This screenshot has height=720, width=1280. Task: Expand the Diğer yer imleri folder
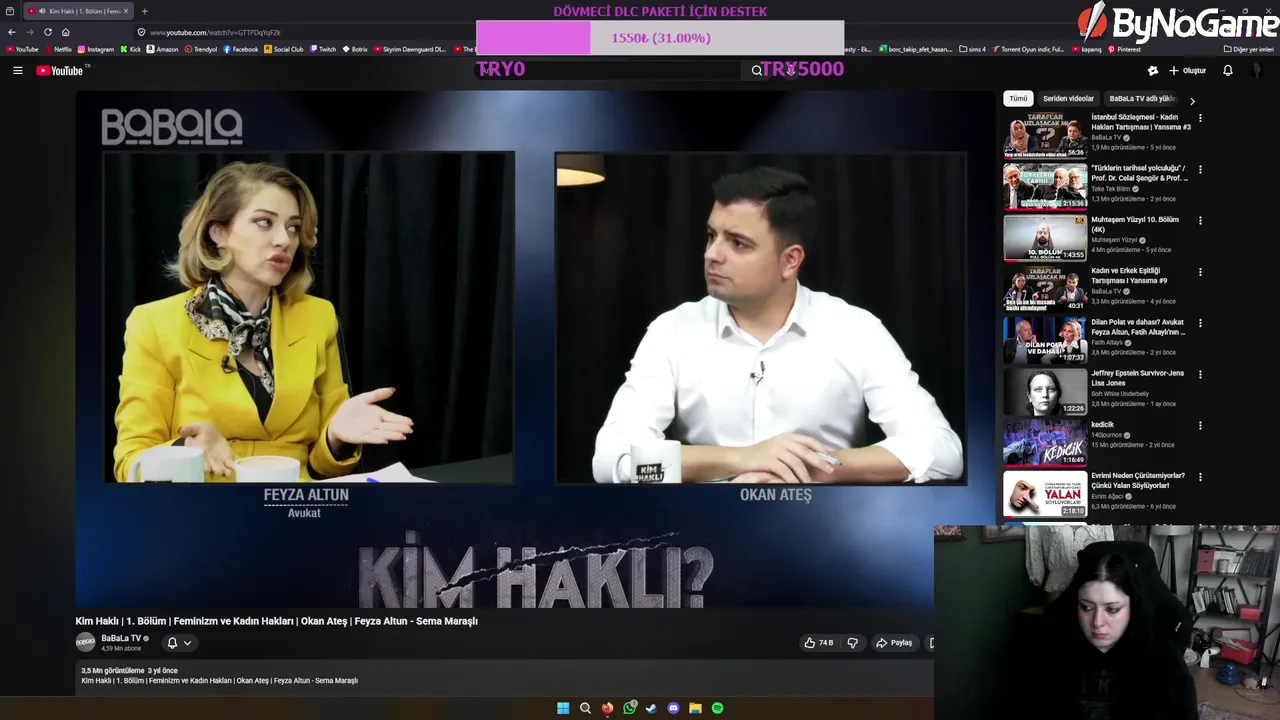coord(1248,49)
